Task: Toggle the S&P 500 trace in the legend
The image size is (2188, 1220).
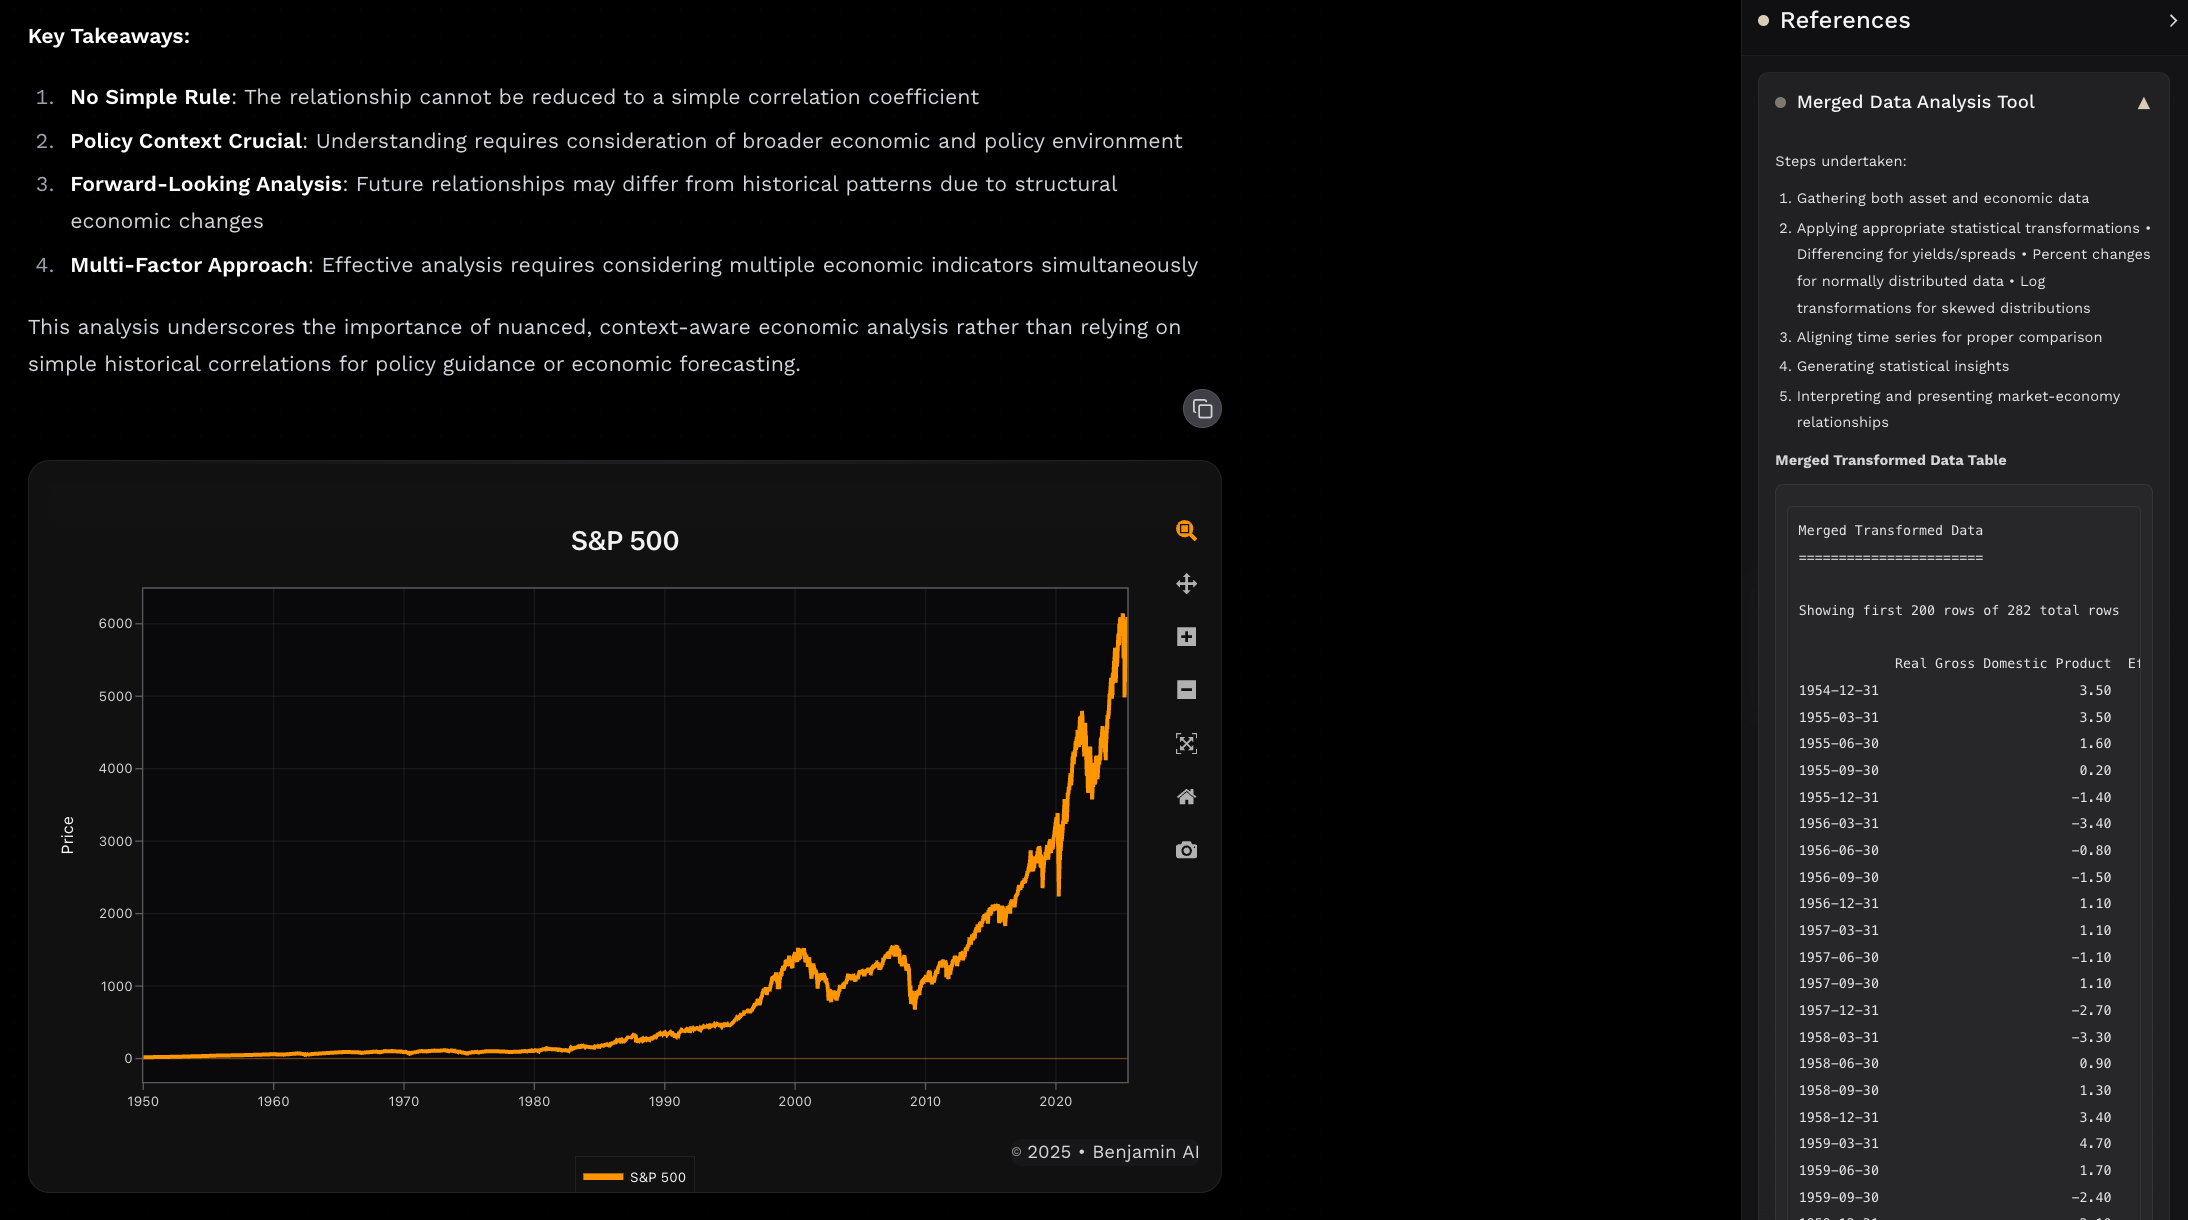Action: click(634, 1175)
